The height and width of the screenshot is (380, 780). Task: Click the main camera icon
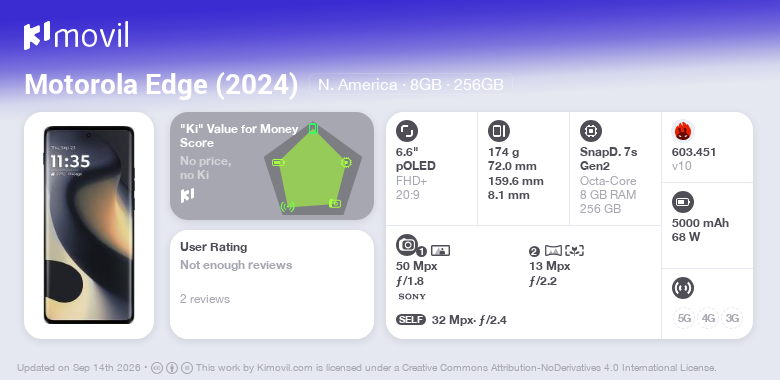pos(407,245)
